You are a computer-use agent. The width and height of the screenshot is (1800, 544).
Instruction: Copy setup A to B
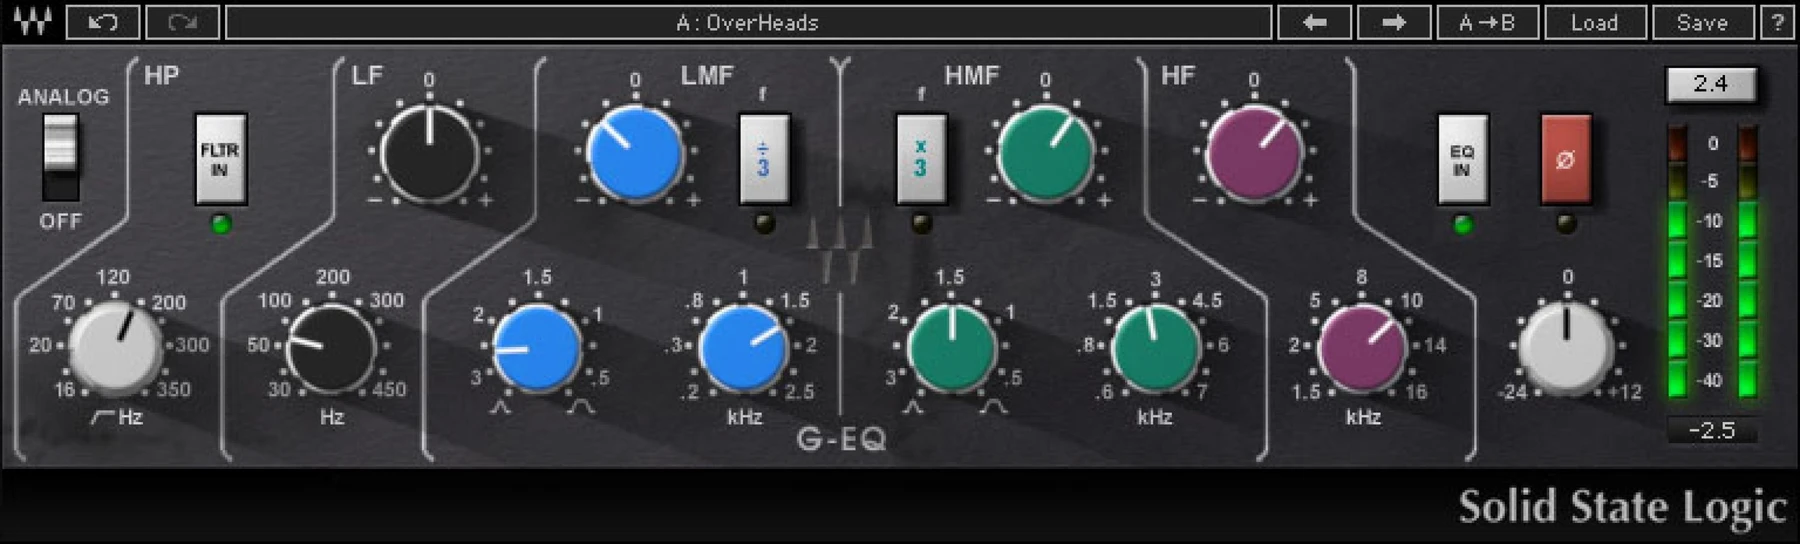coord(1487,22)
